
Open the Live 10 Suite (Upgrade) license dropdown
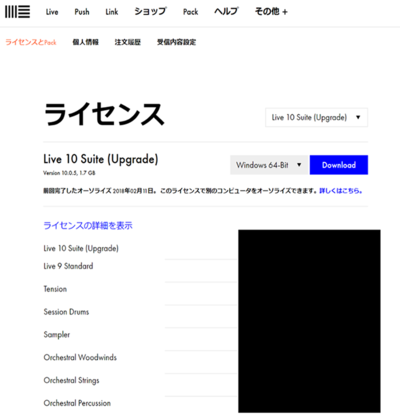pos(316,117)
